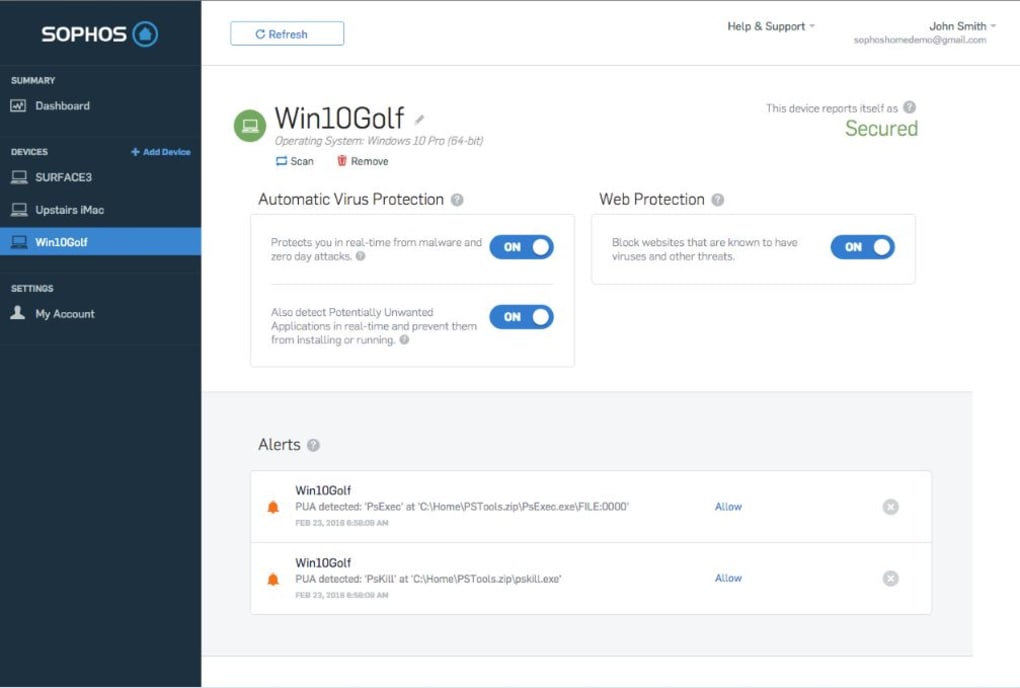
Task: Open help icon beside Alerts heading
Action: point(314,445)
